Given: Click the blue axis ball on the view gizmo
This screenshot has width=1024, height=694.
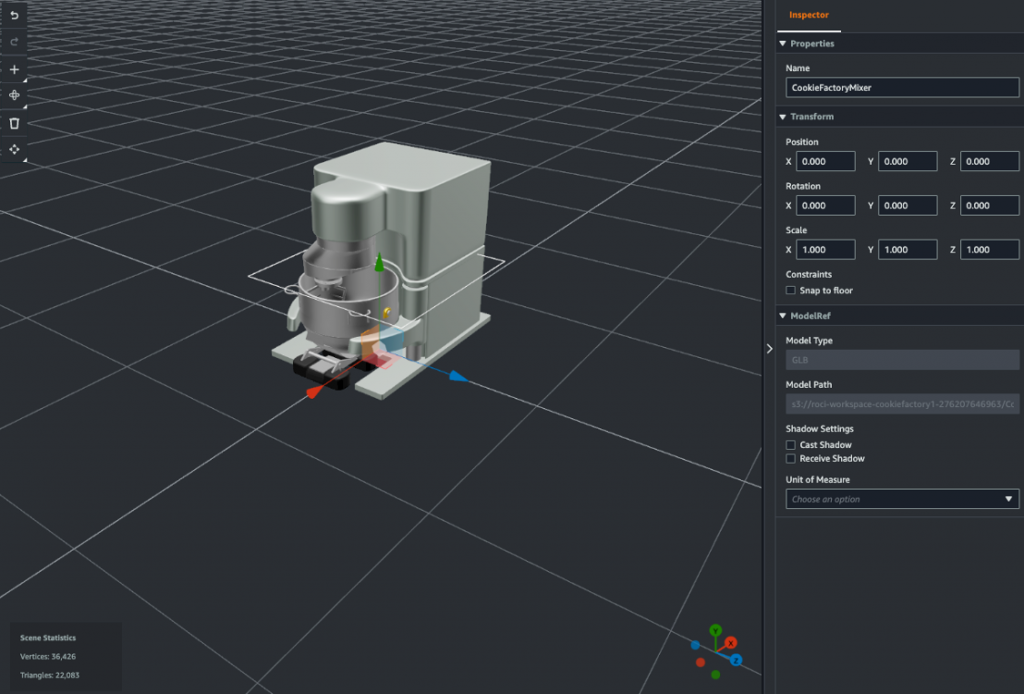Looking at the screenshot, I should (x=736, y=660).
